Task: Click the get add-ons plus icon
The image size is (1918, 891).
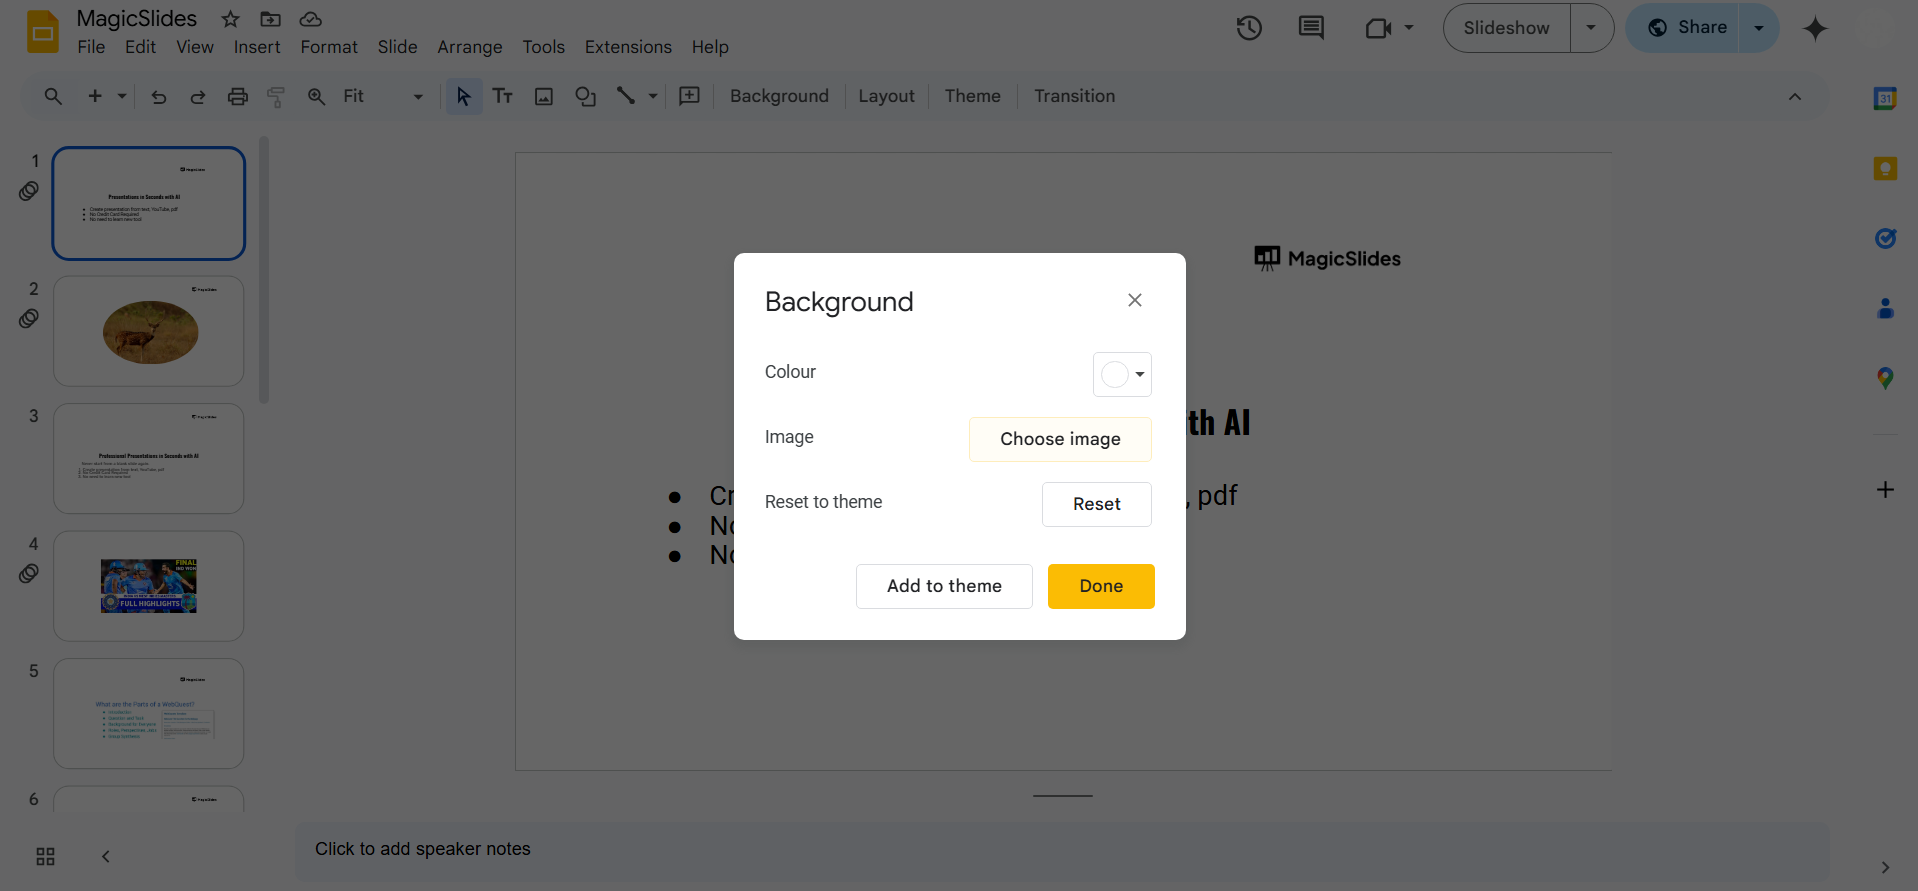Action: [1885, 490]
